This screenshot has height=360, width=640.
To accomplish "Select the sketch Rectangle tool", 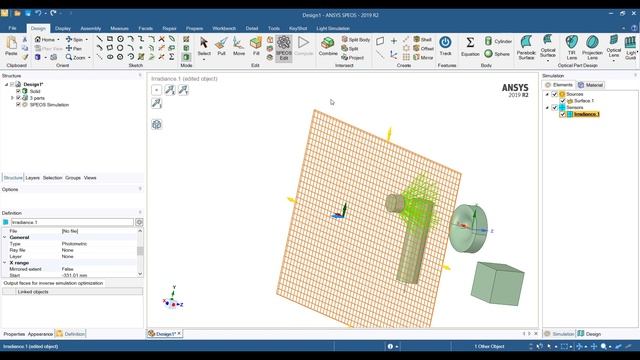I will [x=110, y=39].
